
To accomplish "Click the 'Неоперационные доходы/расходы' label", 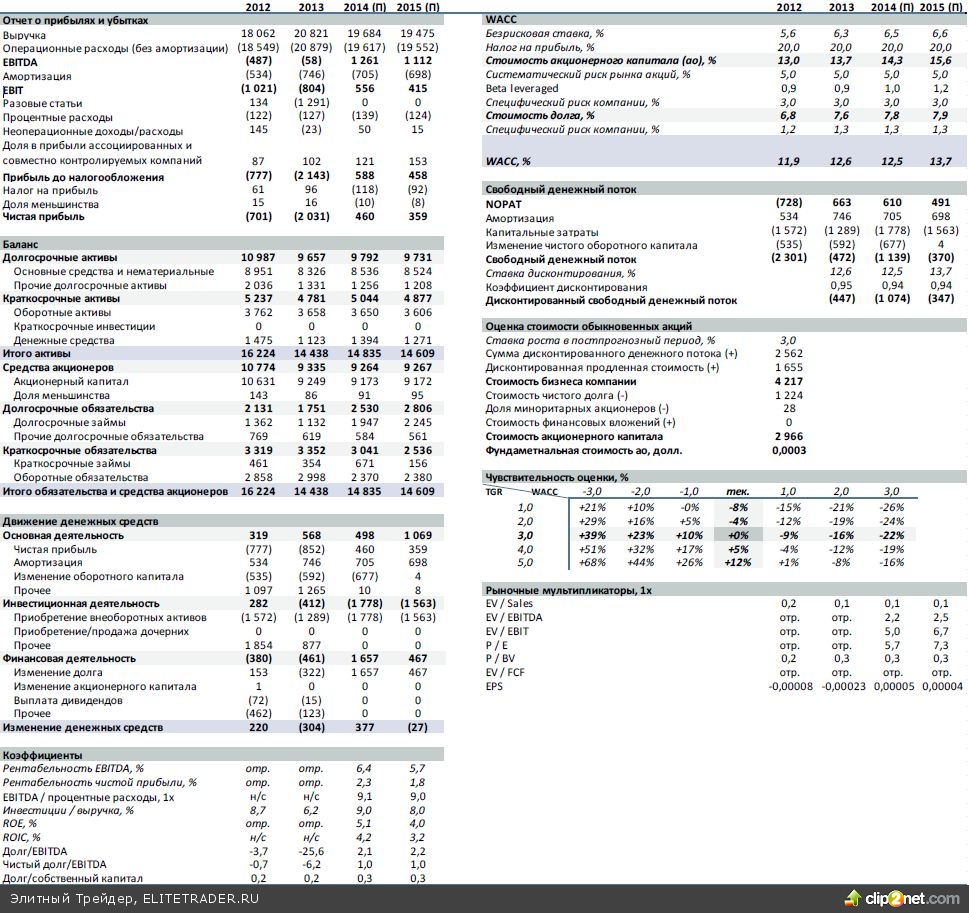I will pyautogui.click(x=93, y=131).
